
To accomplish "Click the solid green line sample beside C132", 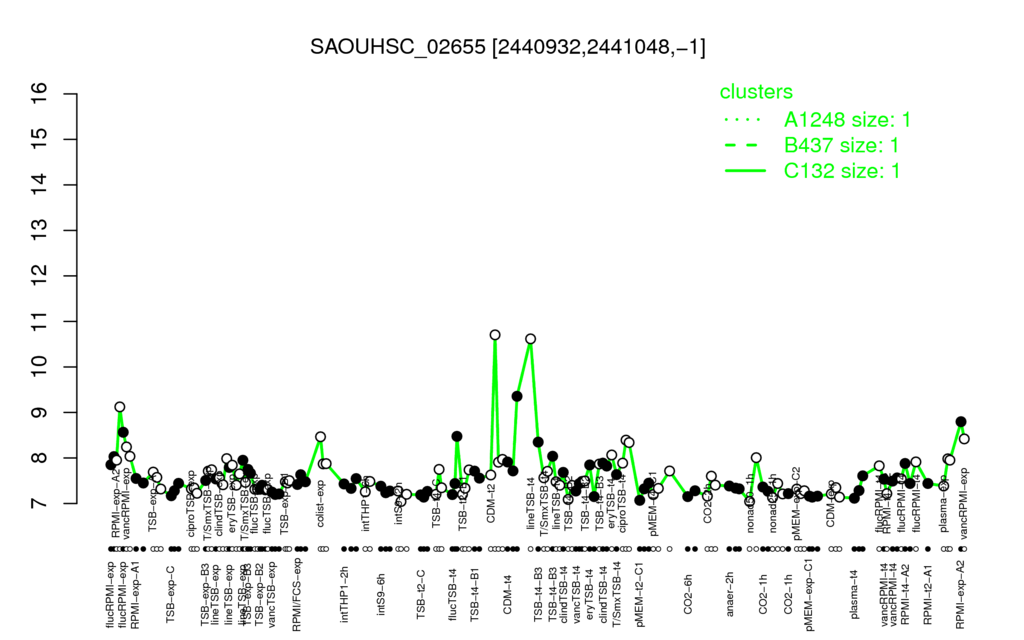I will 745,171.
